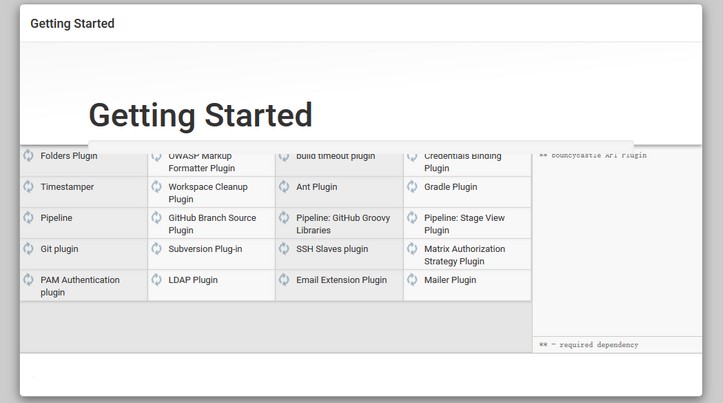Click the Mailer Plugin sync icon

pyautogui.click(x=412, y=279)
